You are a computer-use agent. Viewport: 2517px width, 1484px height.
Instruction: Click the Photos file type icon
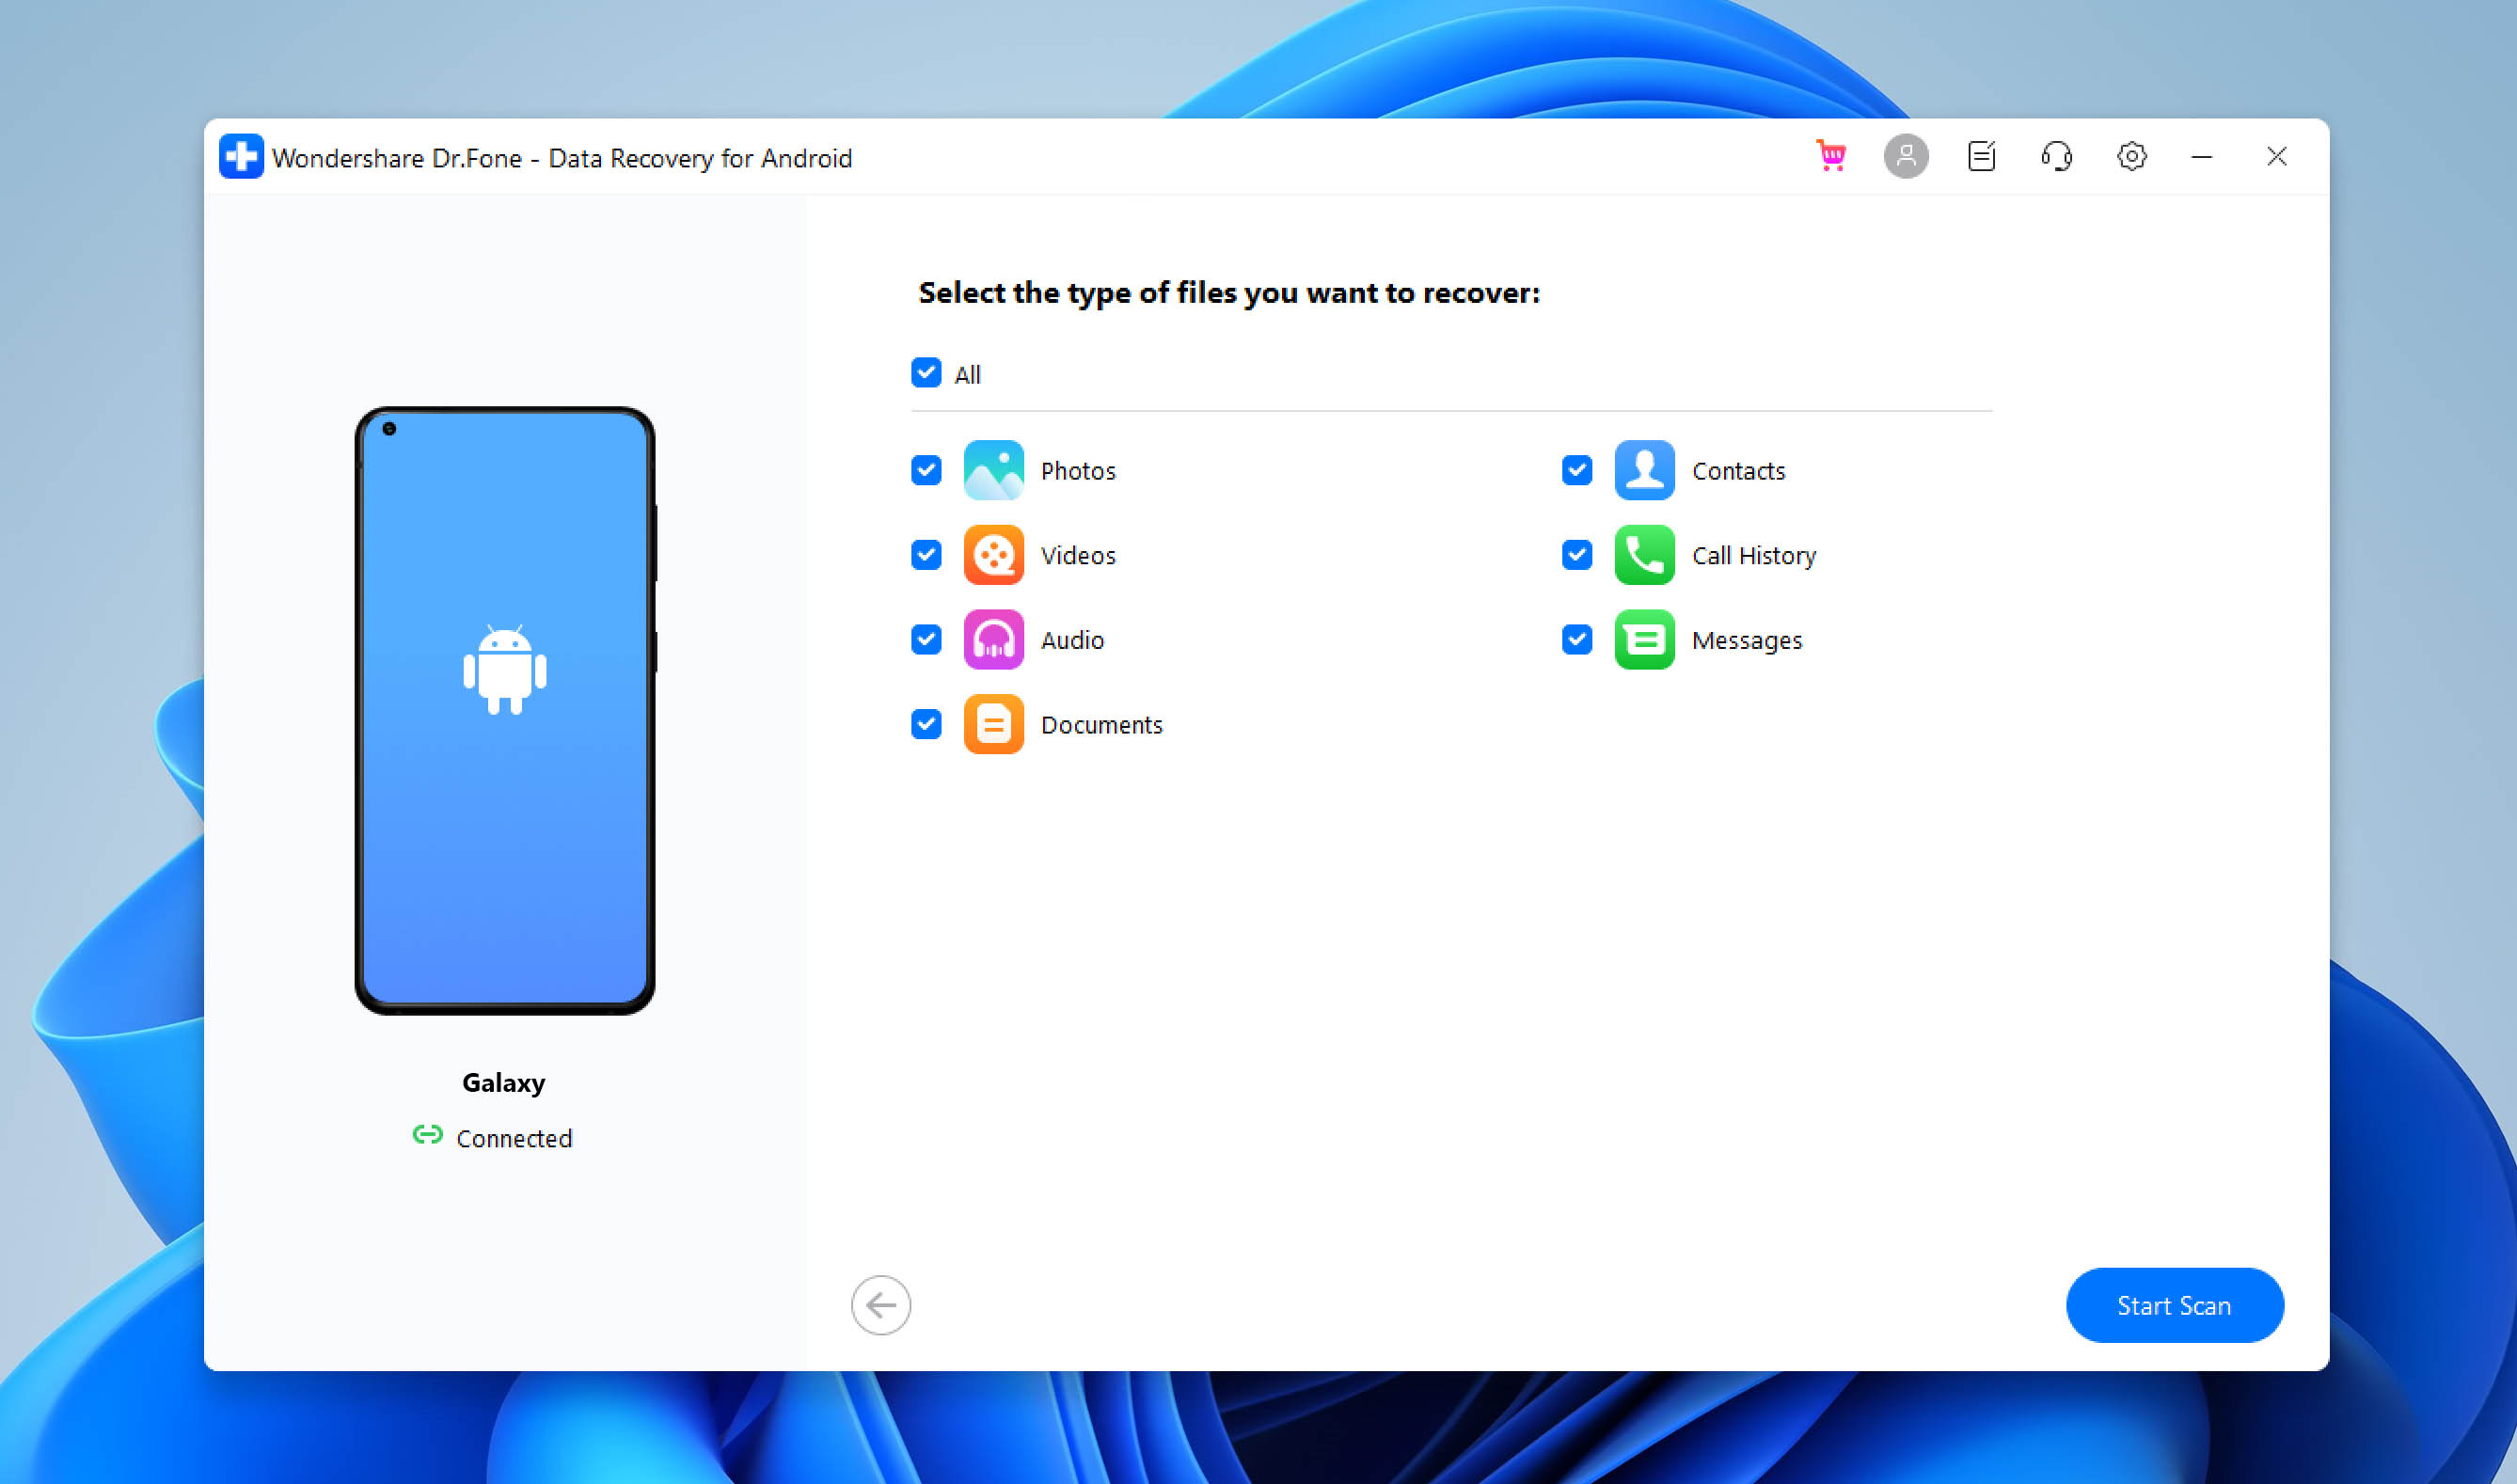pos(993,470)
